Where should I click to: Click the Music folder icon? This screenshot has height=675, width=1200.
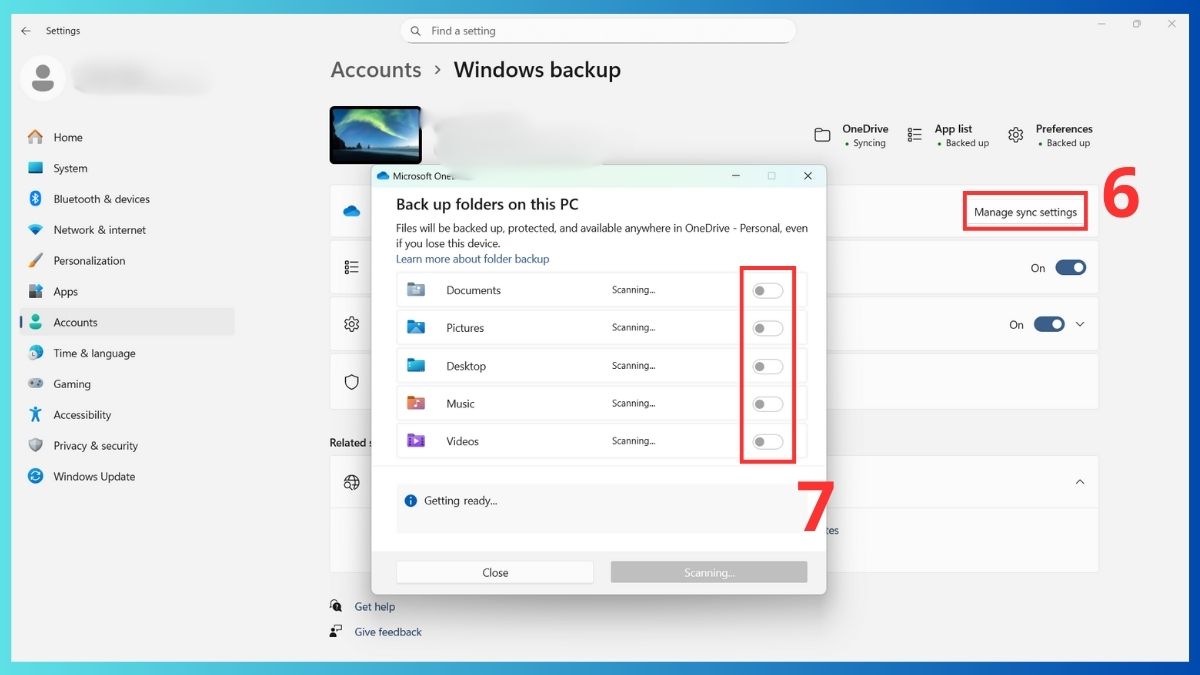point(416,403)
